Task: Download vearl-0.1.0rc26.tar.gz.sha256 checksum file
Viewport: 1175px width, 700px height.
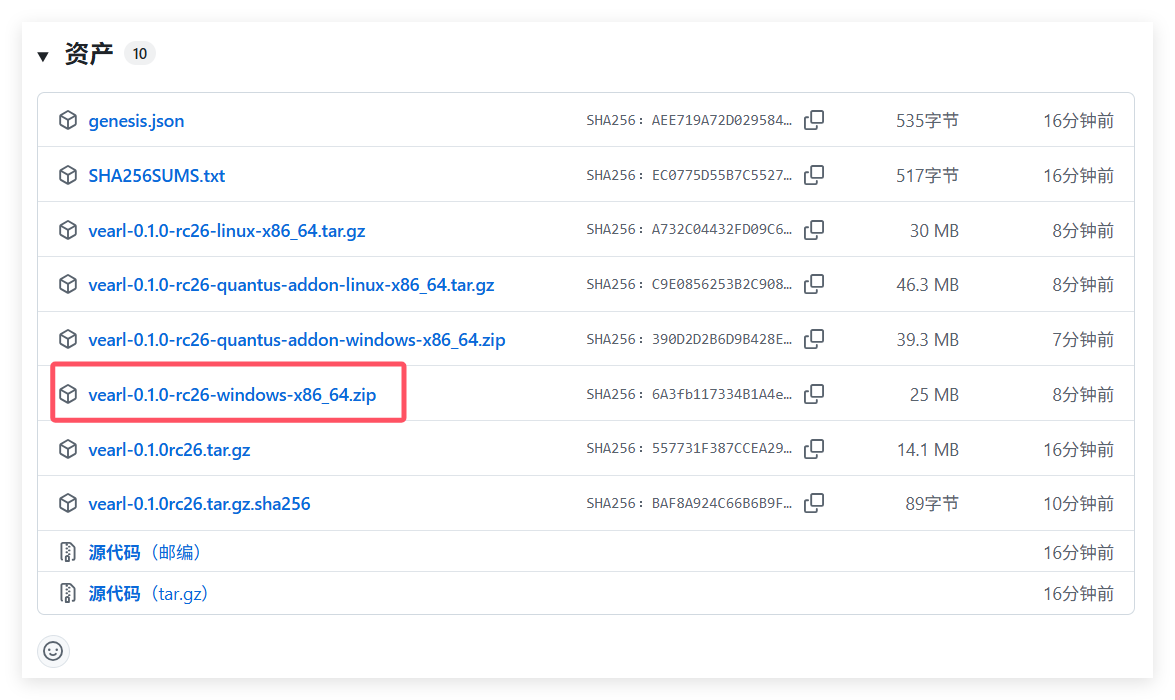Action: tap(199, 504)
